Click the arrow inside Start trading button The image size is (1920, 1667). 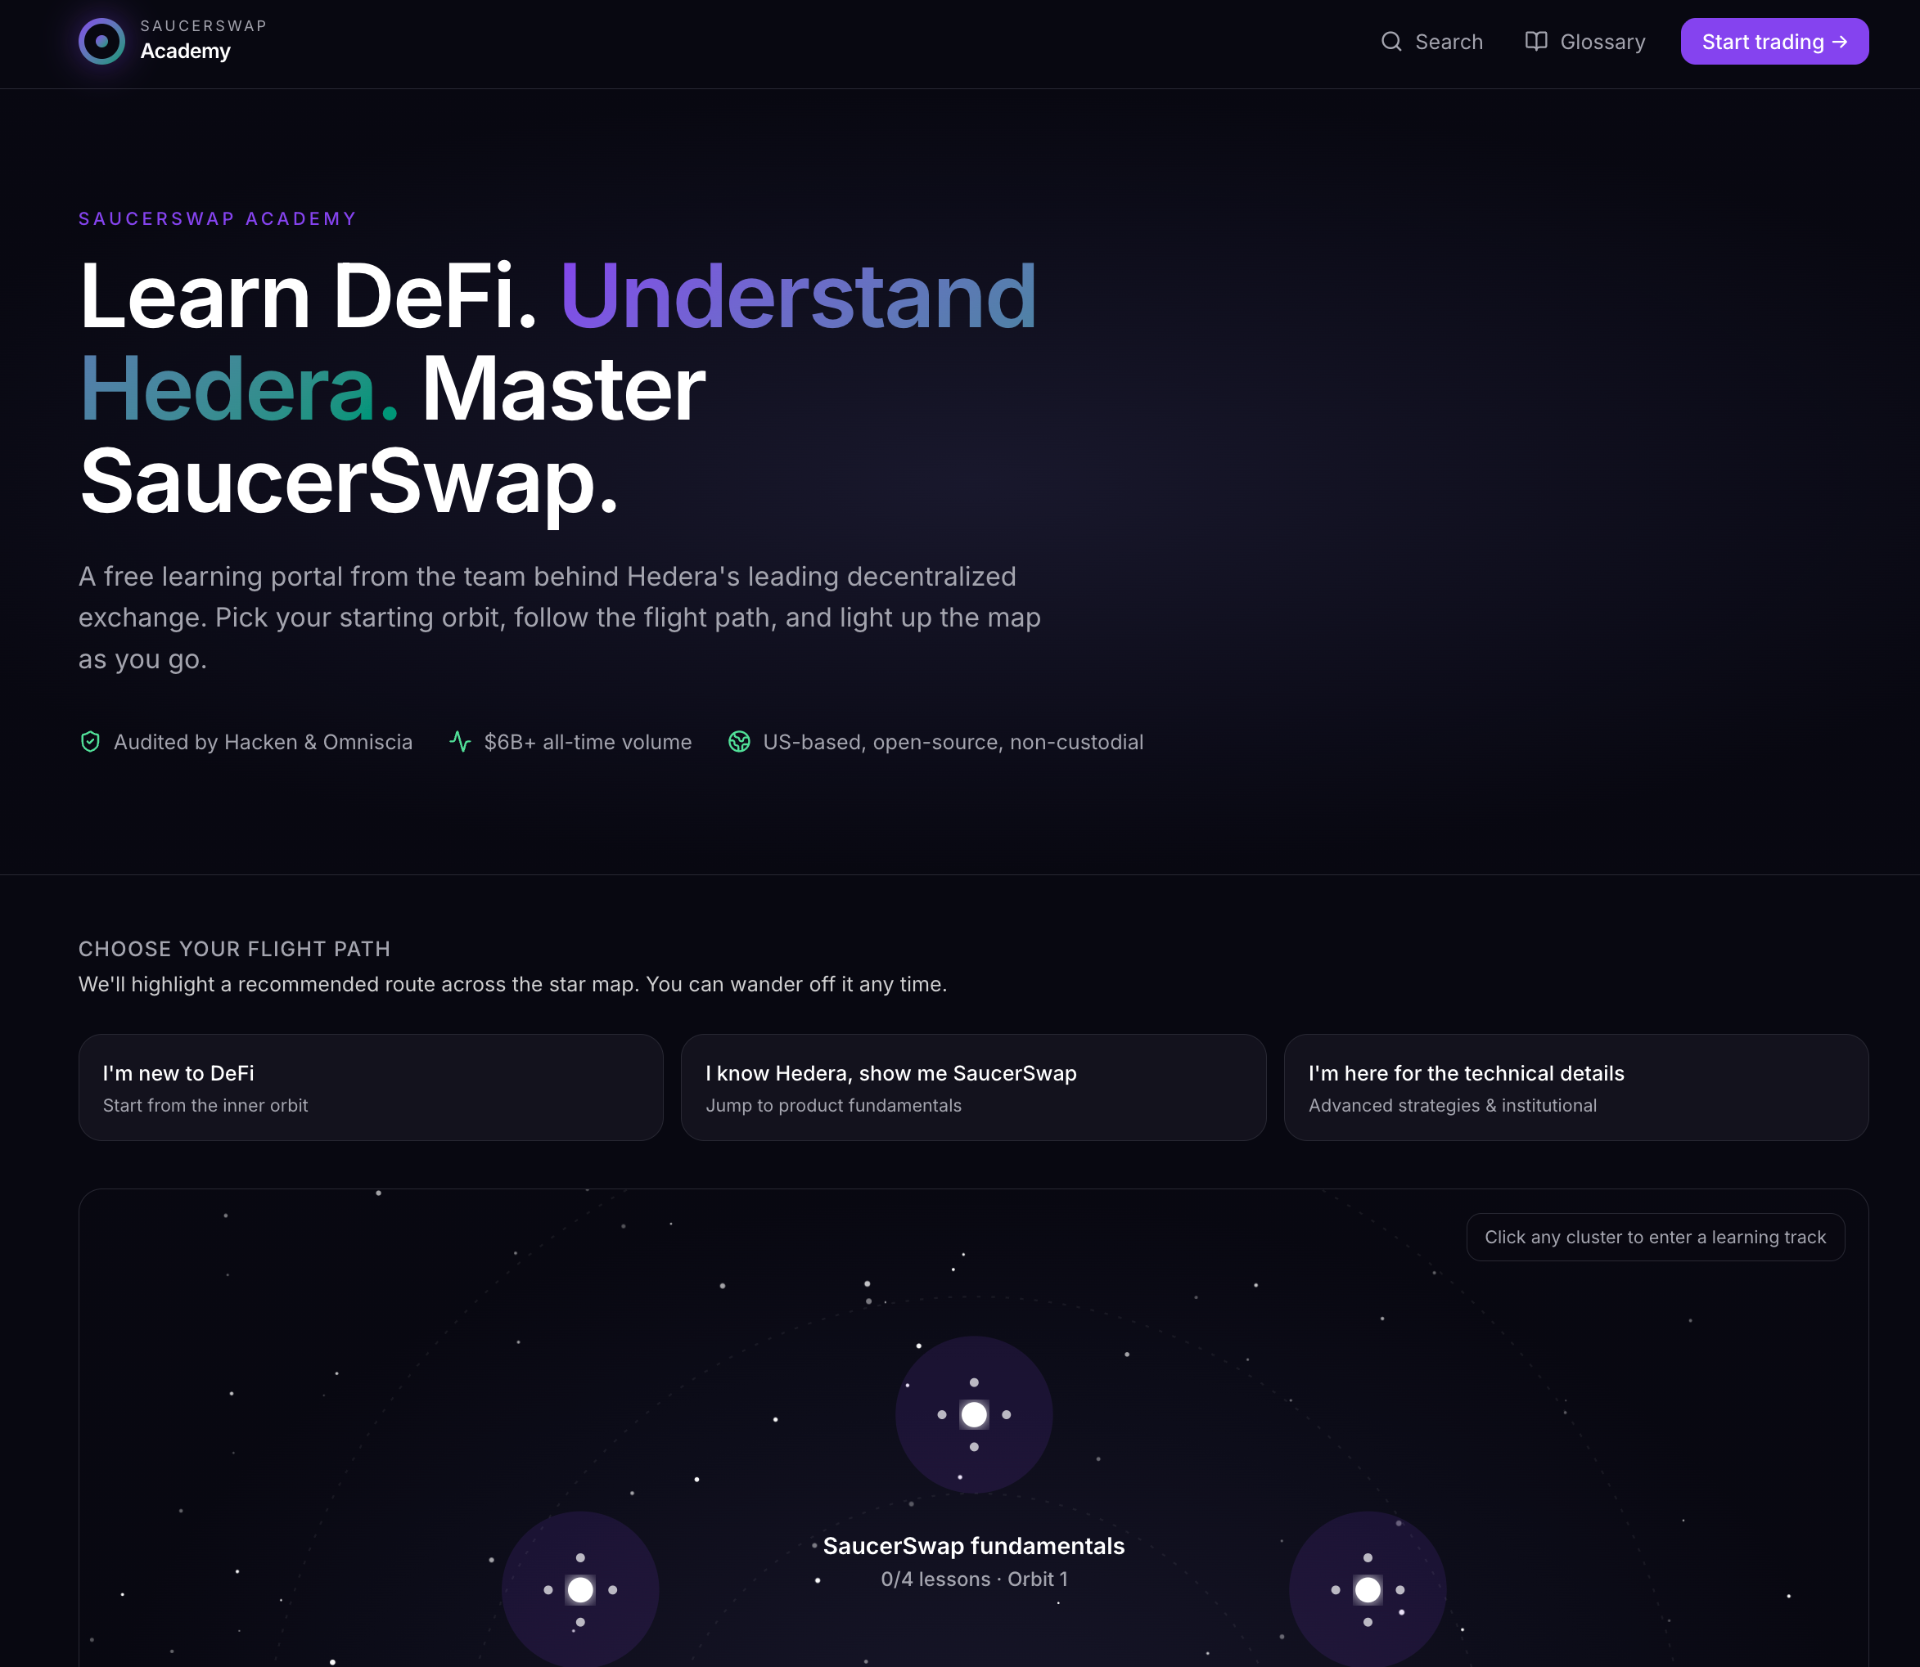(1839, 42)
